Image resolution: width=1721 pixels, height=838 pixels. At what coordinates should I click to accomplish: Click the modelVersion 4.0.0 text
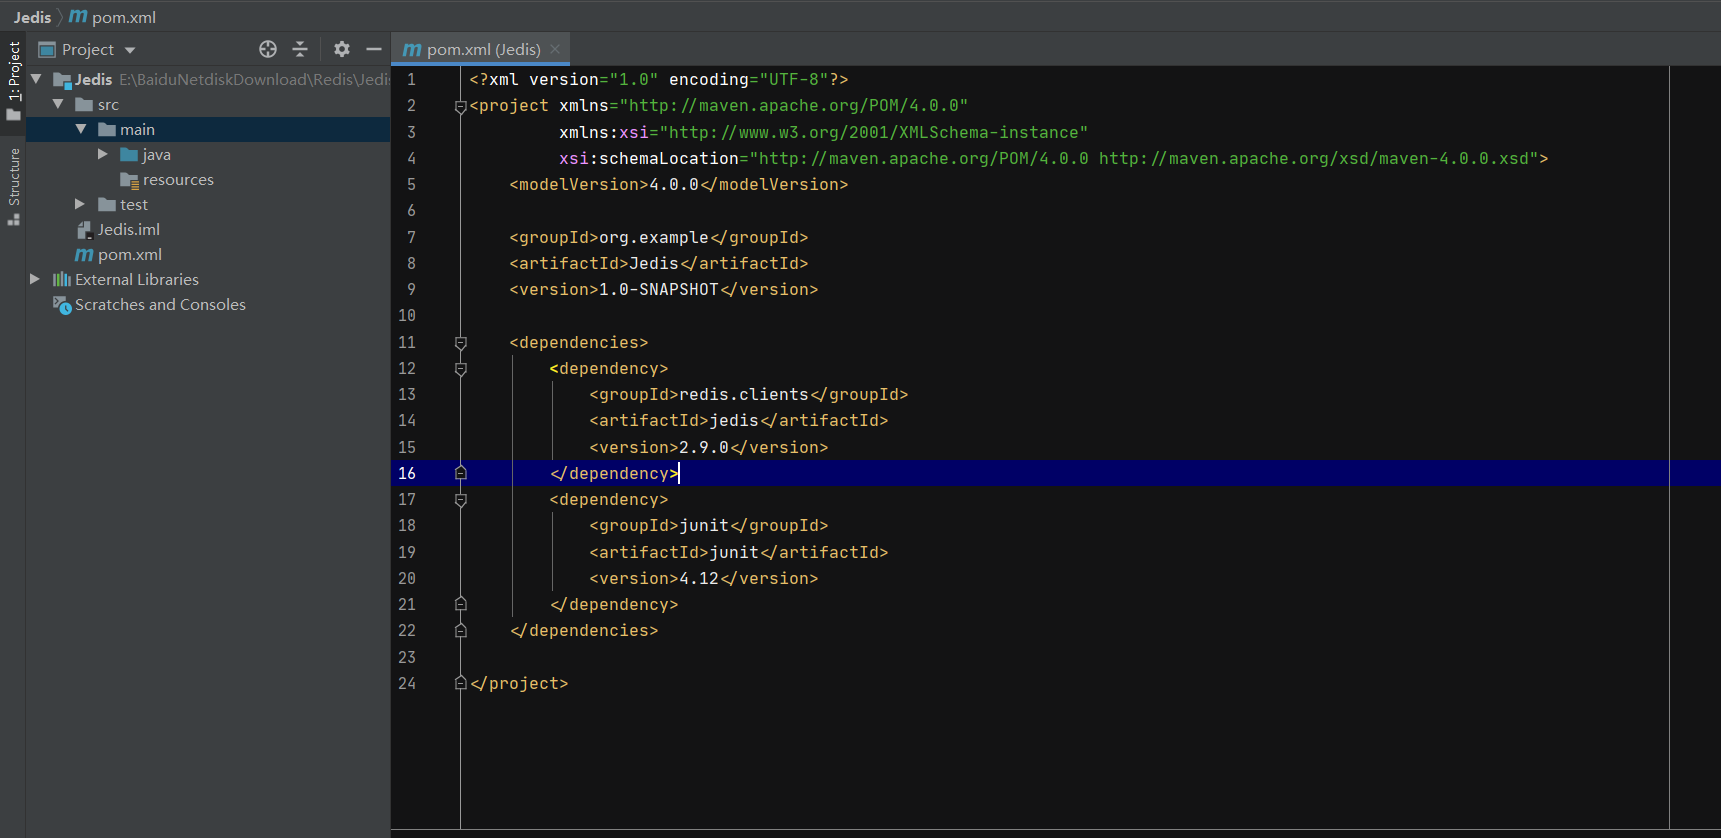click(x=674, y=184)
